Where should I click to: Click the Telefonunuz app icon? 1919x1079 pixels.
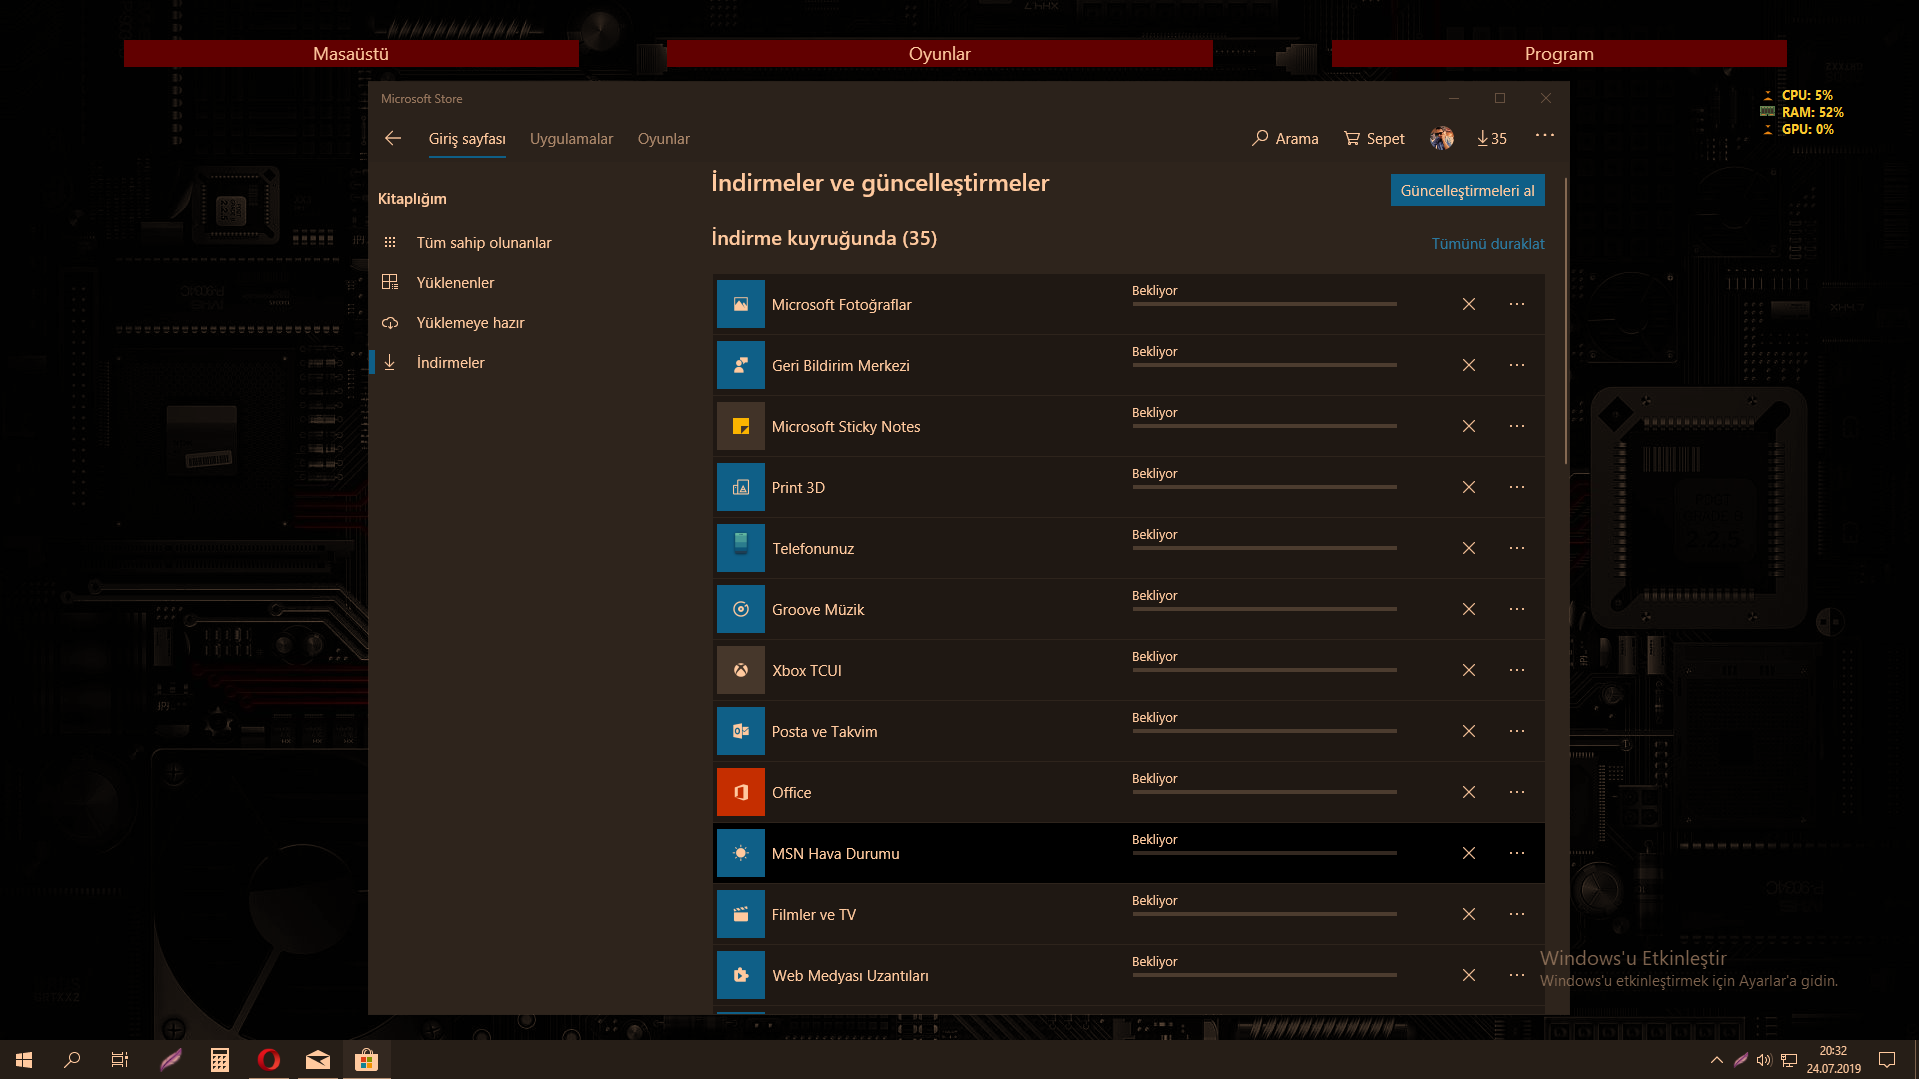741,548
